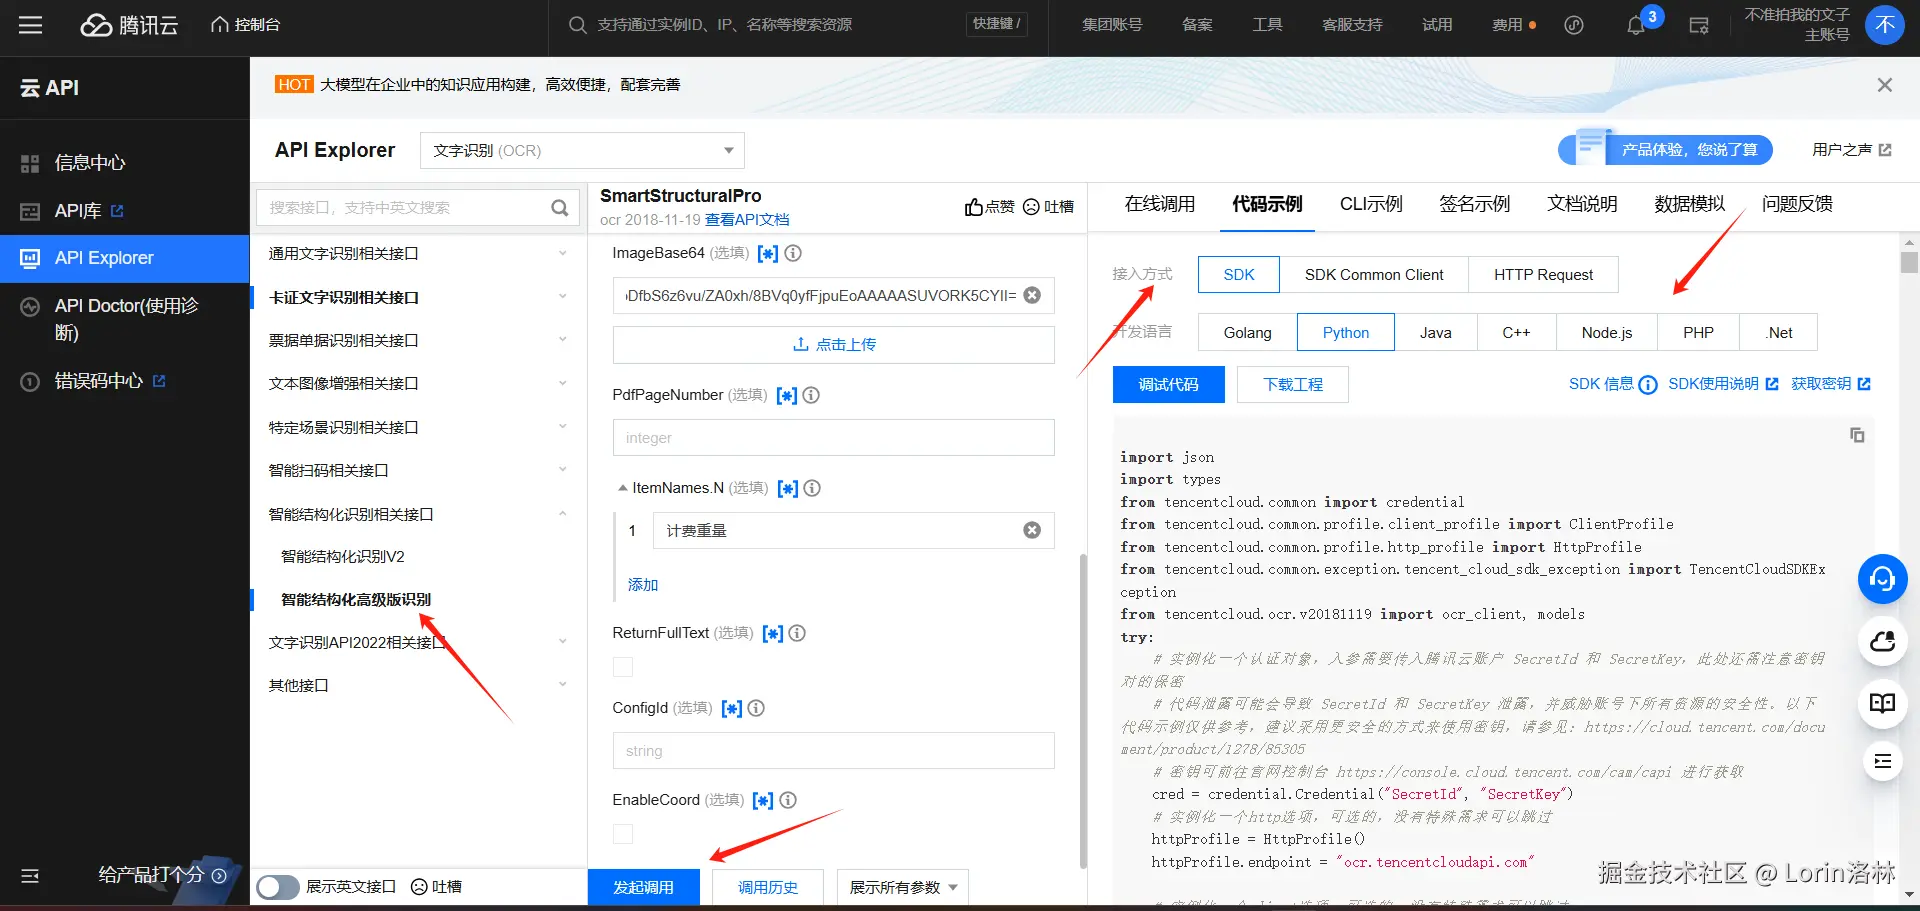Image resolution: width=1920 pixels, height=911 pixels.
Task: Choose Node.js as the development language
Action: [x=1607, y=333]
